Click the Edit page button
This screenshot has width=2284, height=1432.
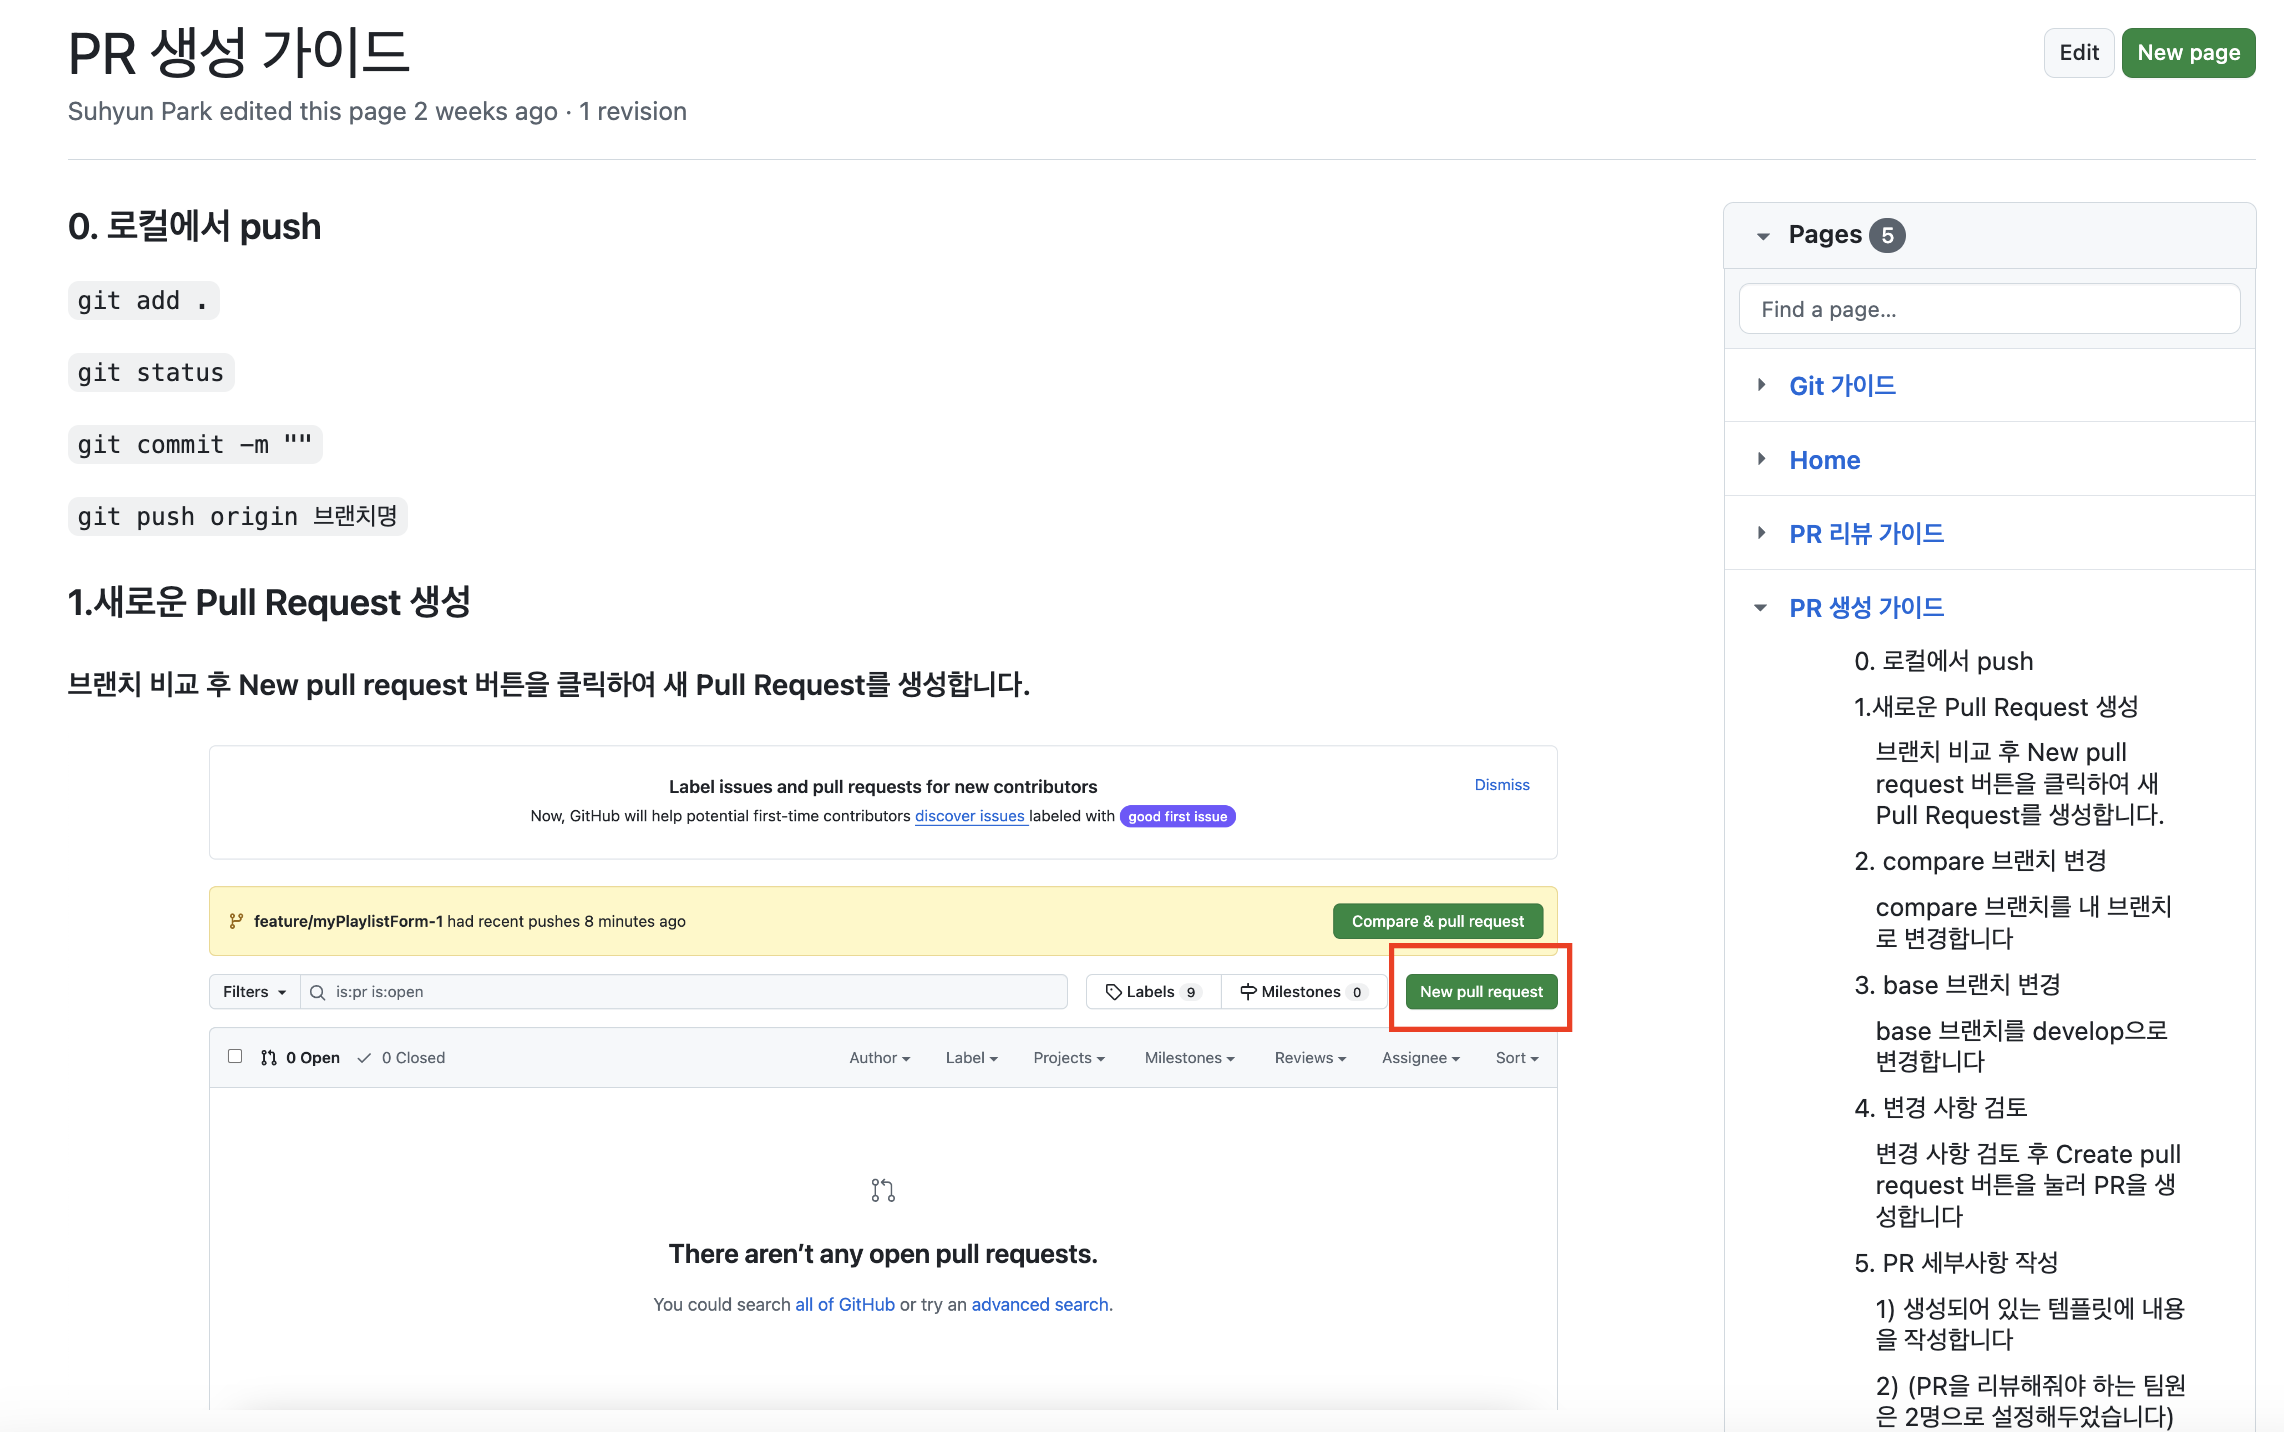pyautogui.click(x=2078, y=53)
